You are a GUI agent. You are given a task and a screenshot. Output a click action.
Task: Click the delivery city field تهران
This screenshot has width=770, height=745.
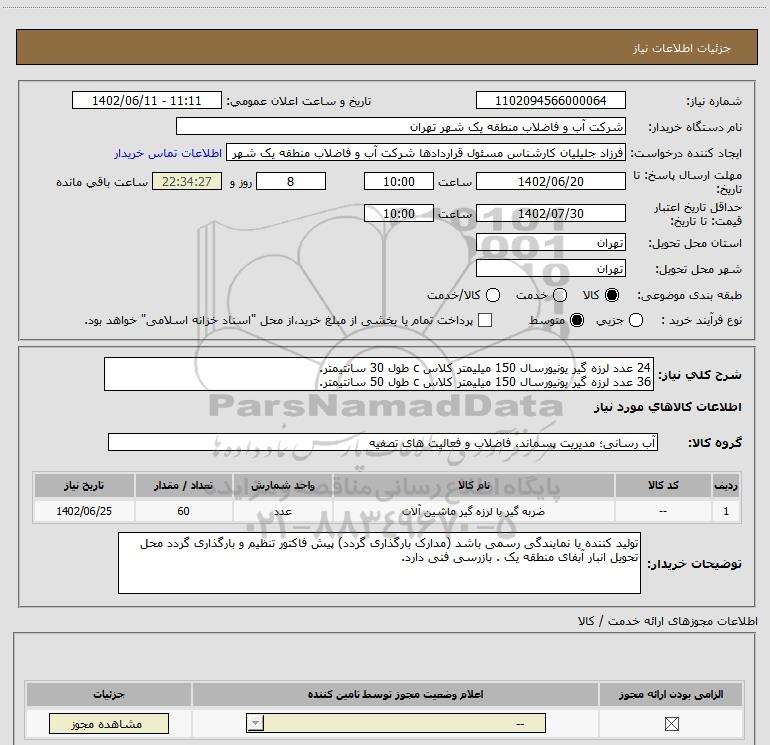point(550,268)
